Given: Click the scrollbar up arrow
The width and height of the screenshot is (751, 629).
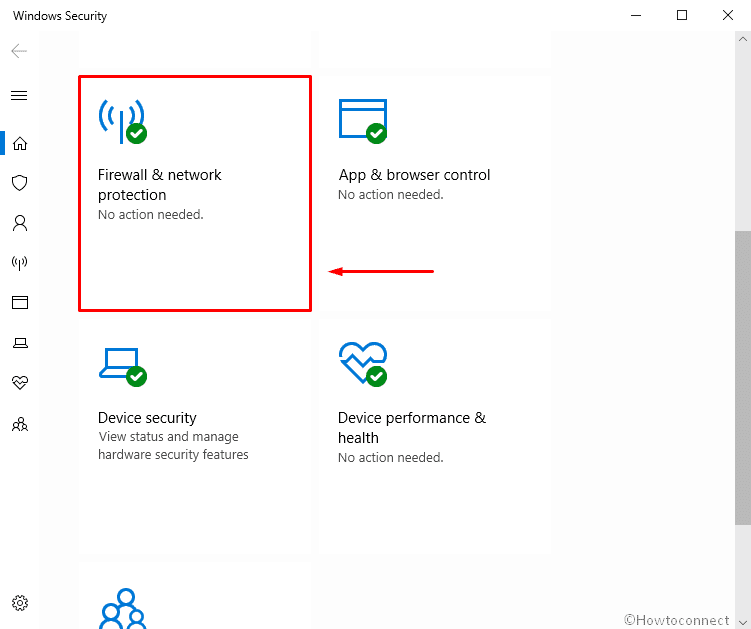Looking at the screenshot, I should point(743,39).
